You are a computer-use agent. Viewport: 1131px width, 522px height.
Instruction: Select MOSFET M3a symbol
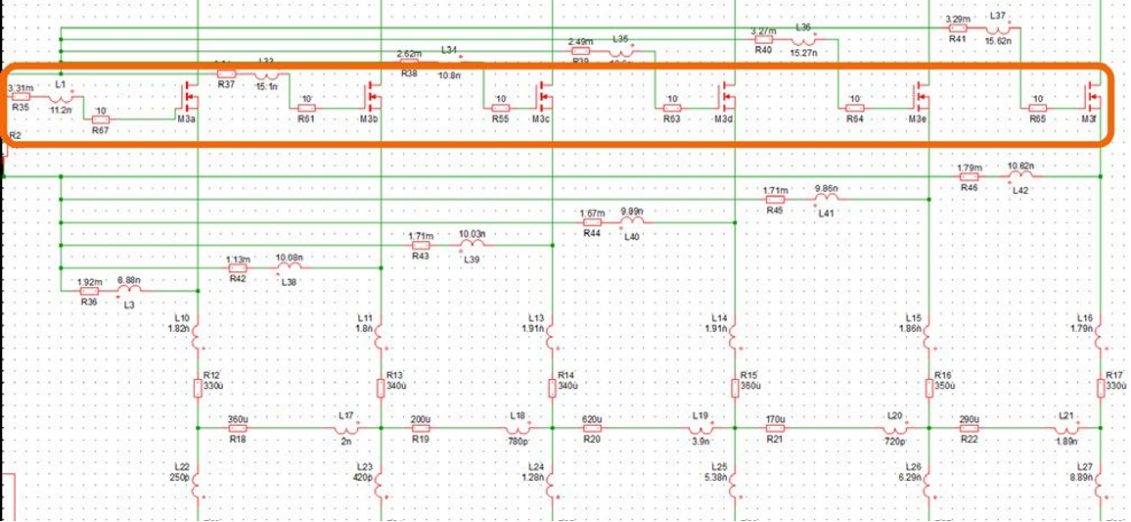click(190, 97)
